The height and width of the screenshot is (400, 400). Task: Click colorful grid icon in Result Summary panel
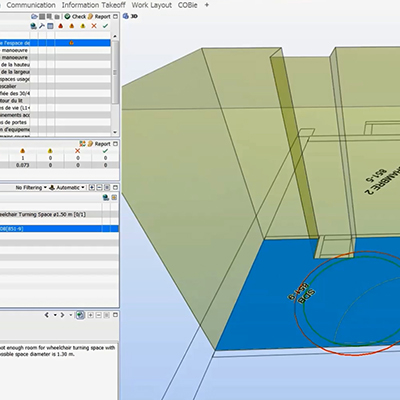coord(82,144)
